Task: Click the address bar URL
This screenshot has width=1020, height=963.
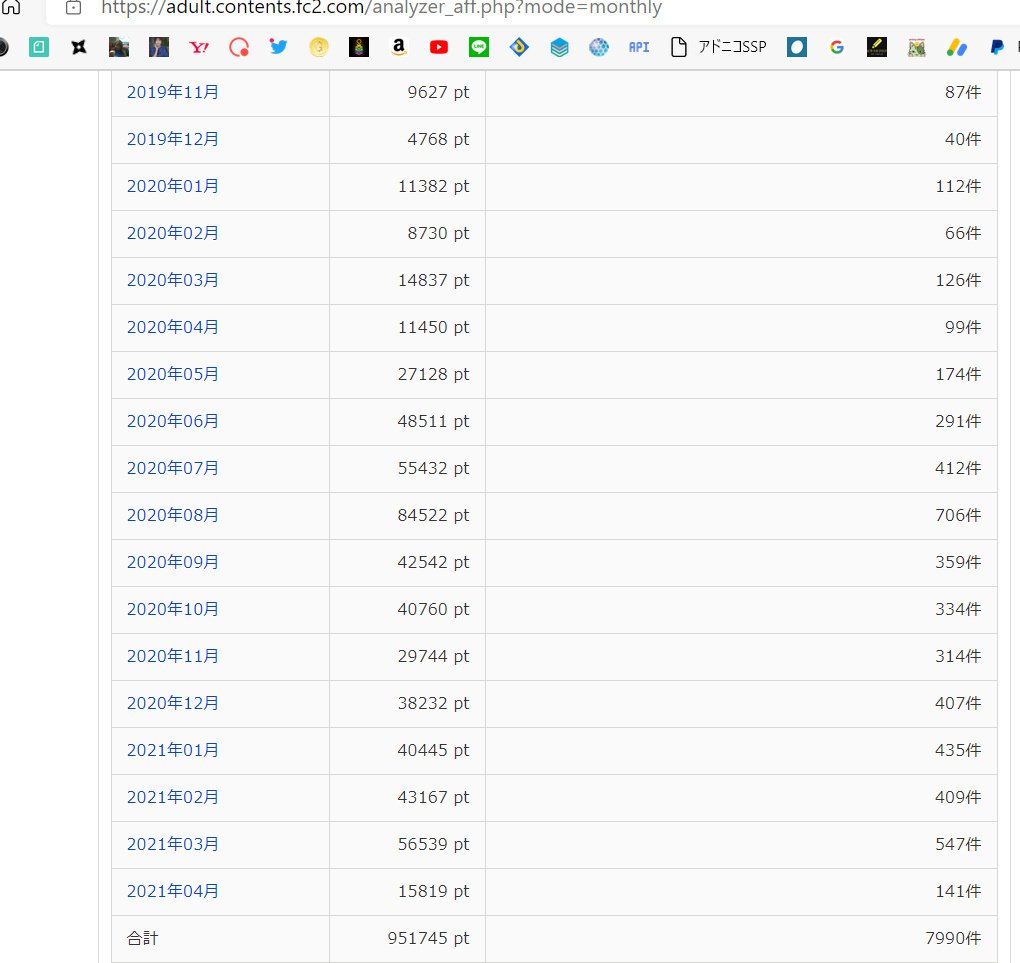Action: coord(381,8)
